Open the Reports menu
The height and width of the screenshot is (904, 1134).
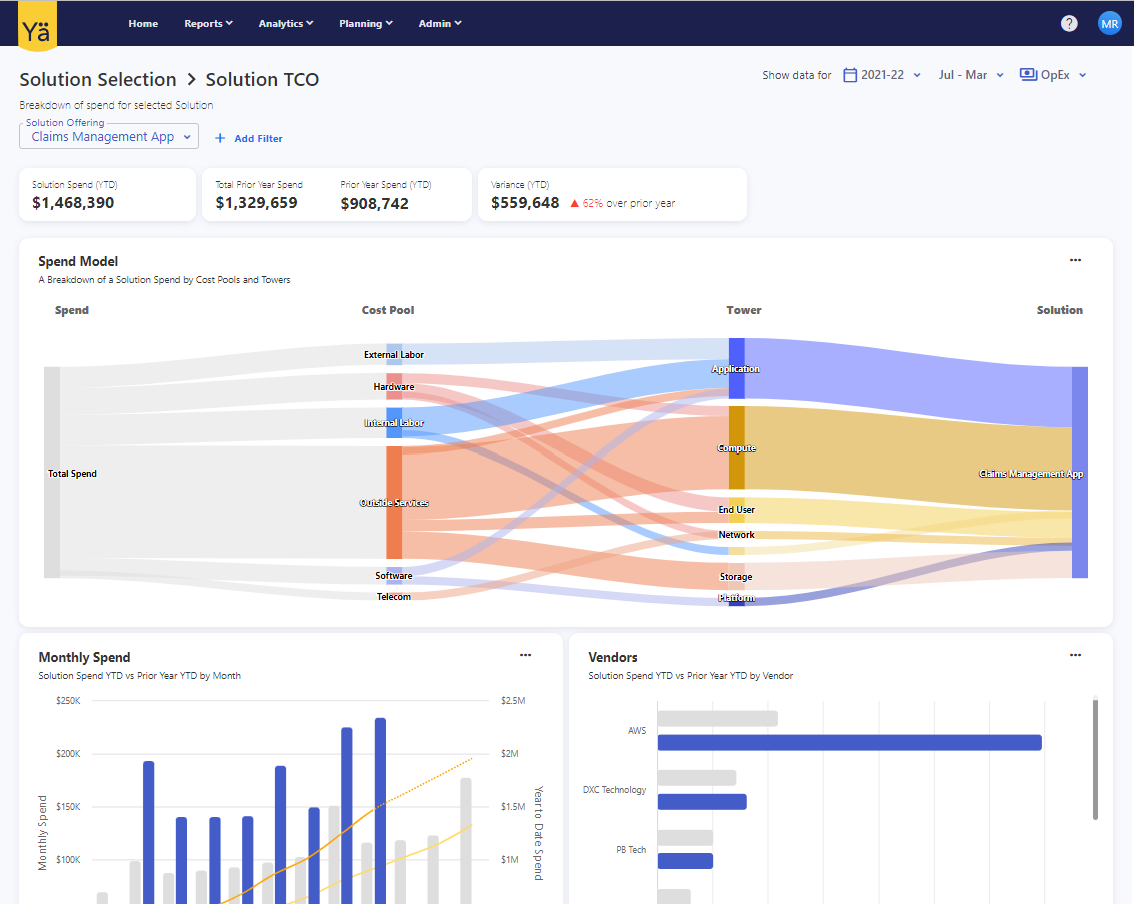coord(208,23)
